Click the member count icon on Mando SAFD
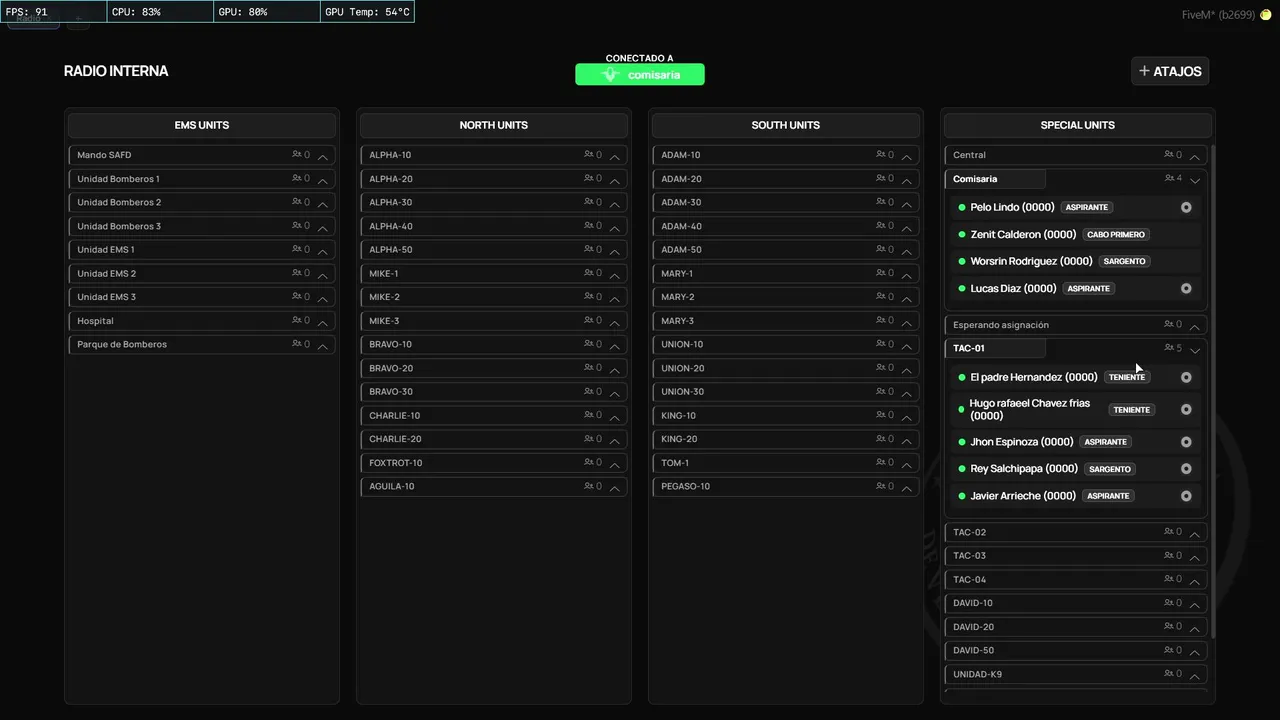This screenshot has width=1280, height=720. [297, 155]
